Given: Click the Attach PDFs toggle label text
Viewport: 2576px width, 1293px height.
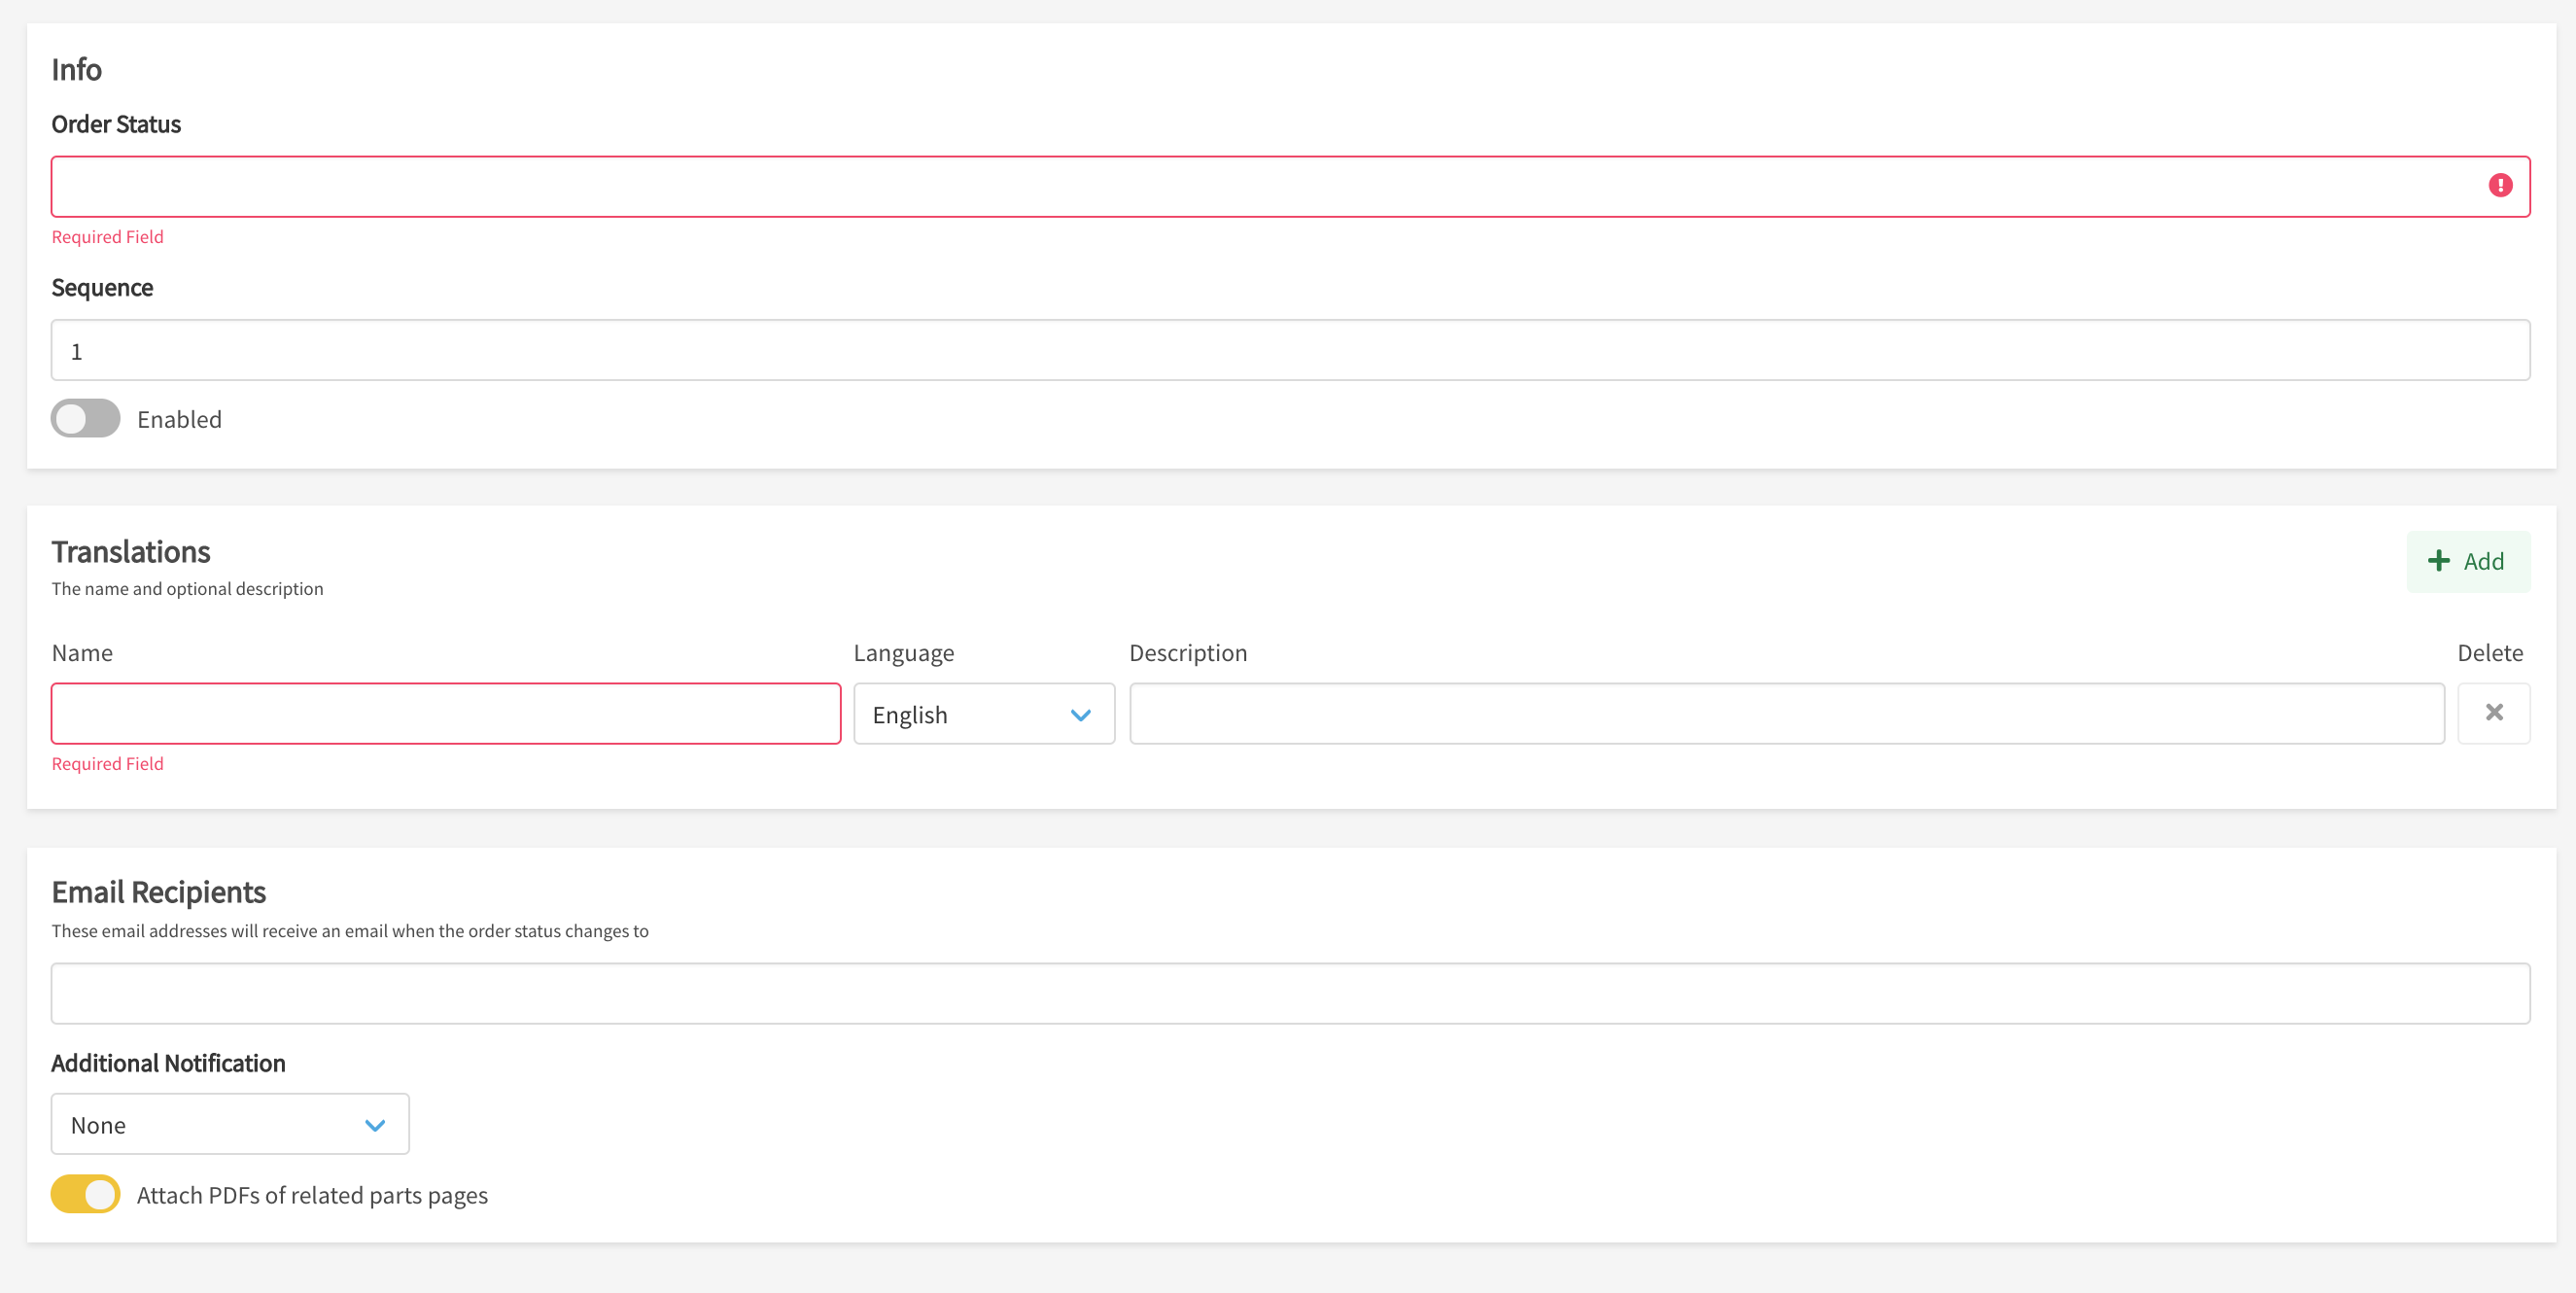Looking at the screenshot, I should (x=312, y=1196).
